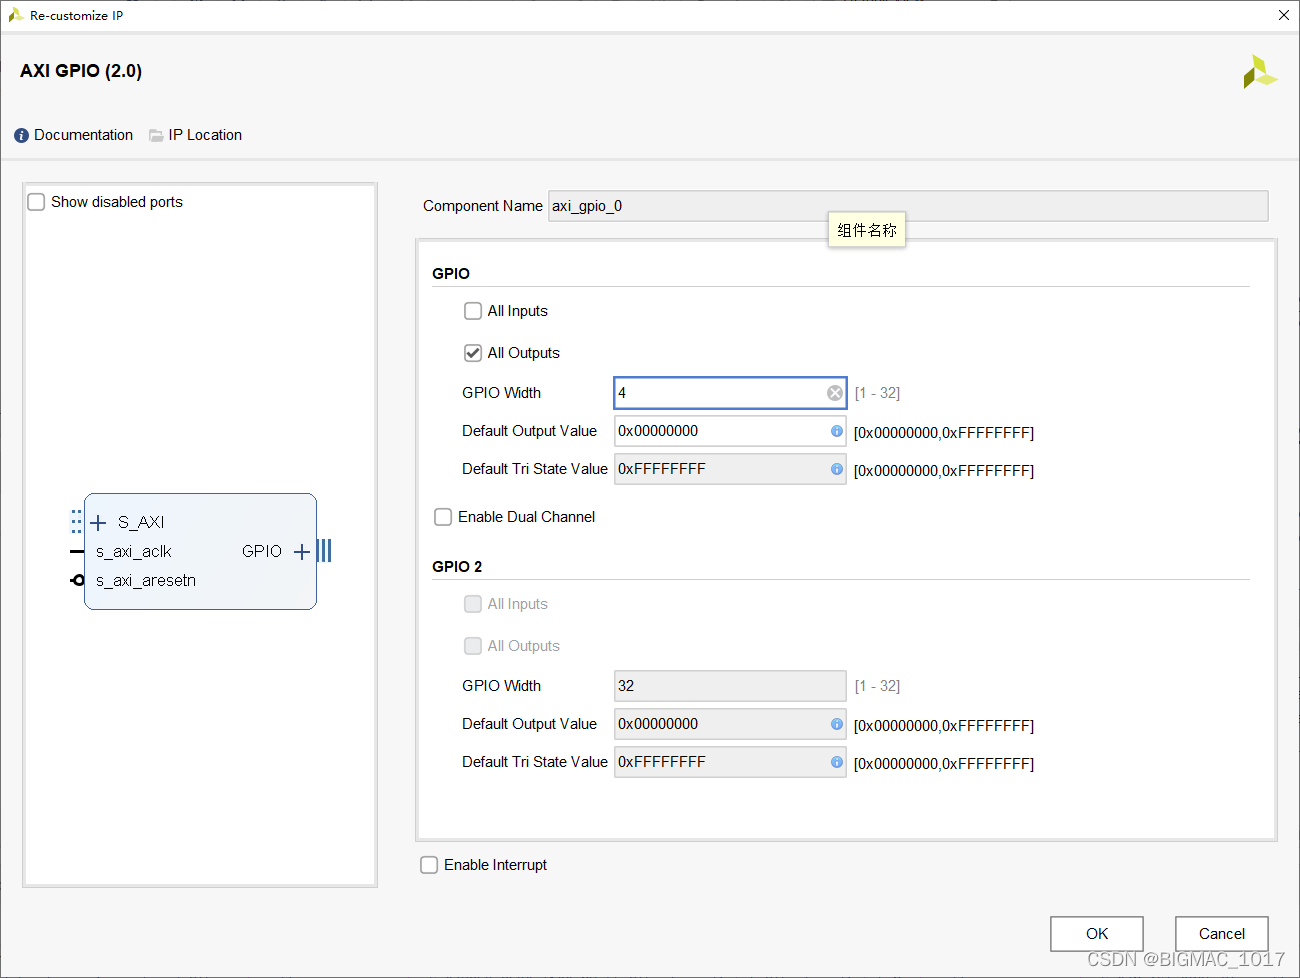Click the Component Name input field
The width and height of the screenshot is (1300, 978).
coord(908,206)
